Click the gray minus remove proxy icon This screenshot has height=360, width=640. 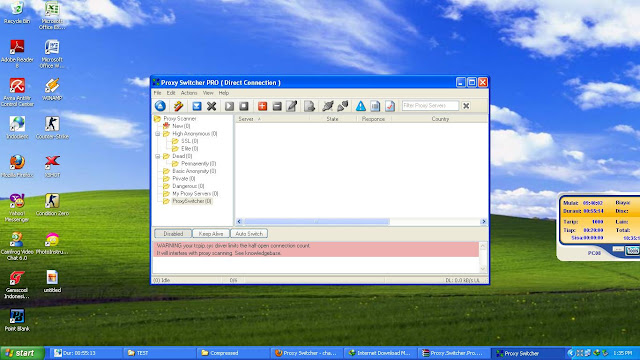pos(277,106)
